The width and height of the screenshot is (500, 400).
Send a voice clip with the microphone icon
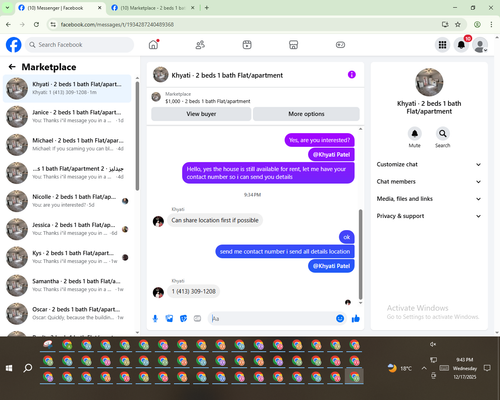[x=155, y=319]
